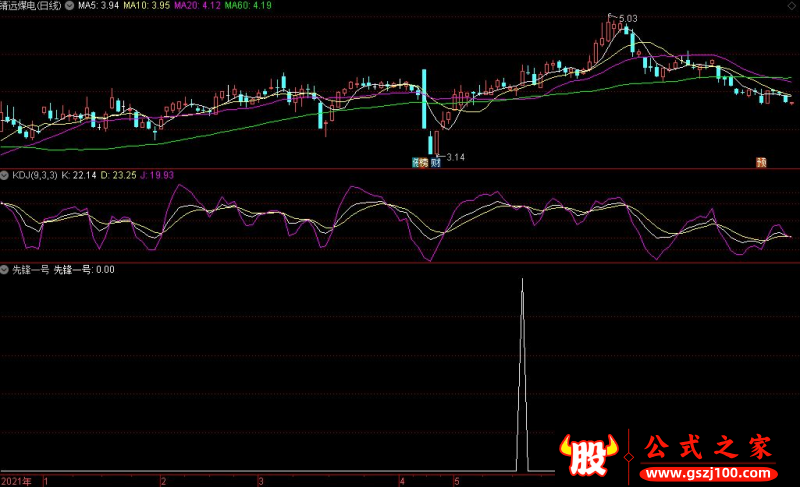Screen dimensions: 800x487
Task: Open the www.gszj100.com website link
Action: click(708, 473)
